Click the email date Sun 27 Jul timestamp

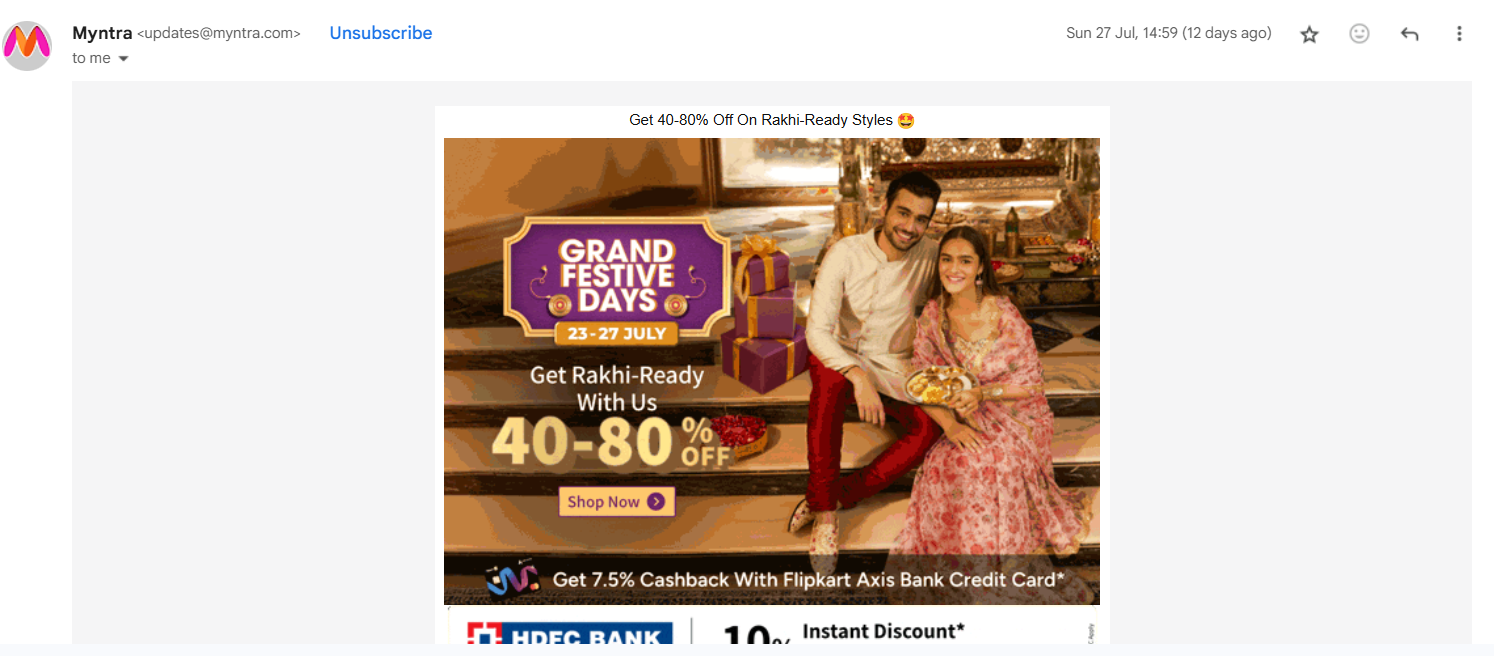click(1169, 33)
